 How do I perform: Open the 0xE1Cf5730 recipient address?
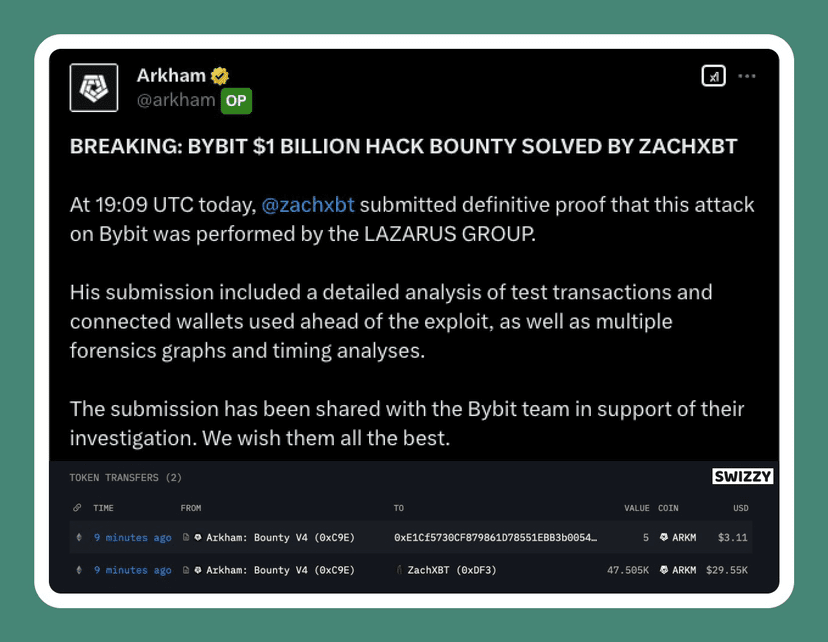496,538
